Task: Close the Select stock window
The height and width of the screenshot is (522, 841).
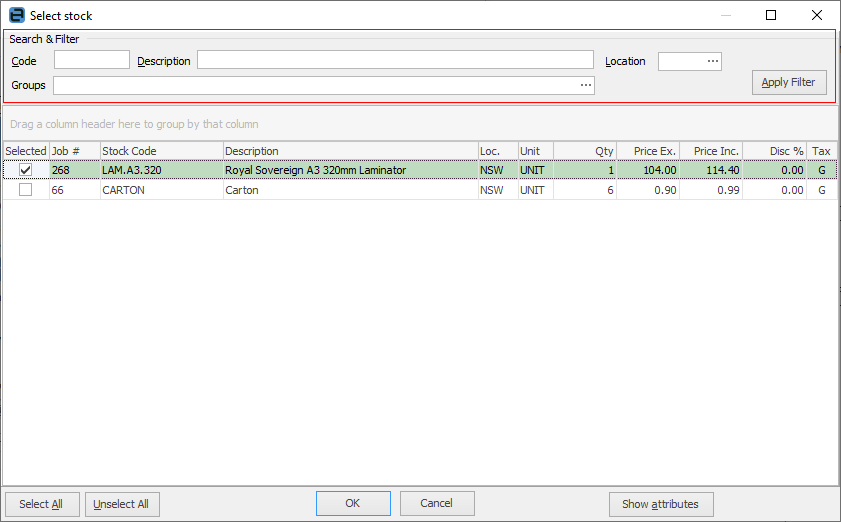Action: 817,15
